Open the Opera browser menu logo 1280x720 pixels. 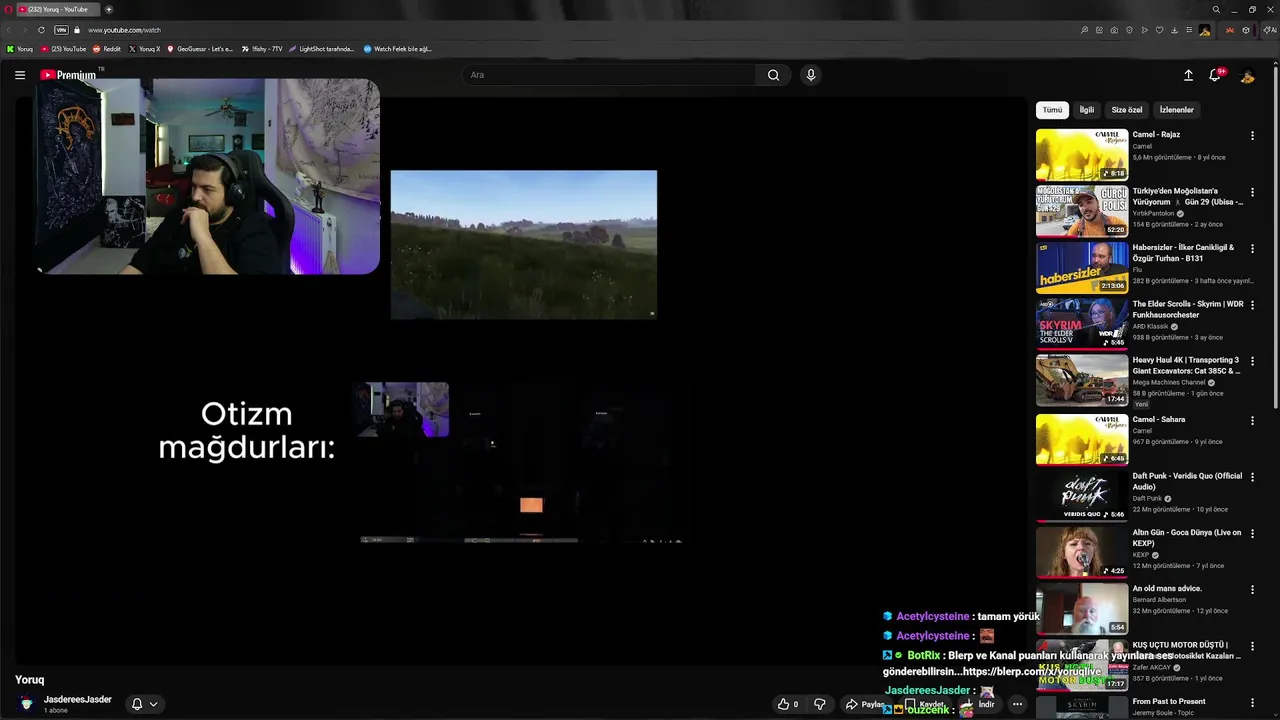(8, 9)
